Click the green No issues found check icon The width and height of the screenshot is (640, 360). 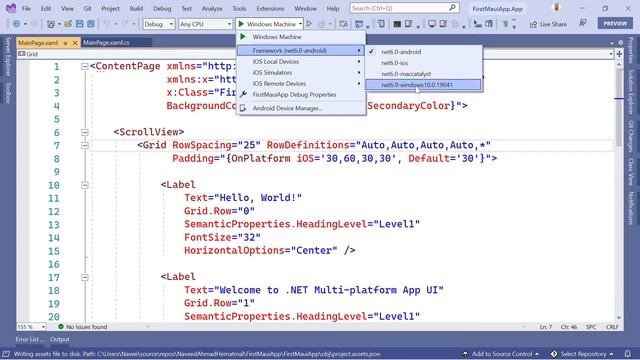pos(61,327)
